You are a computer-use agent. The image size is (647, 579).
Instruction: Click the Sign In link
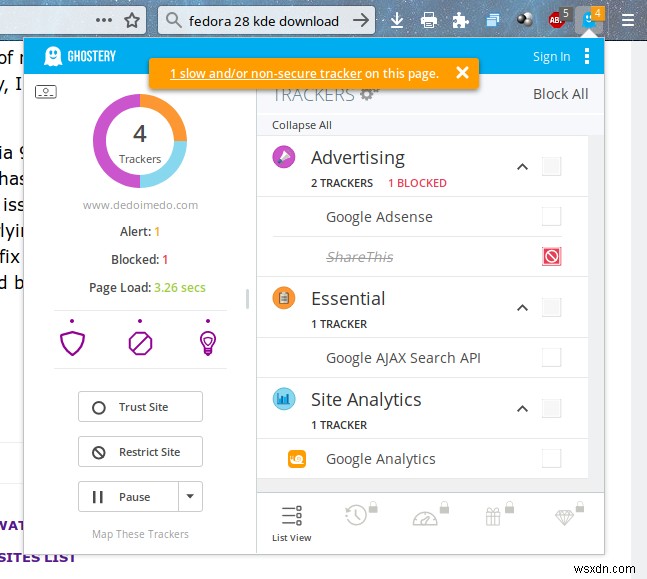[x=551, y=57]
